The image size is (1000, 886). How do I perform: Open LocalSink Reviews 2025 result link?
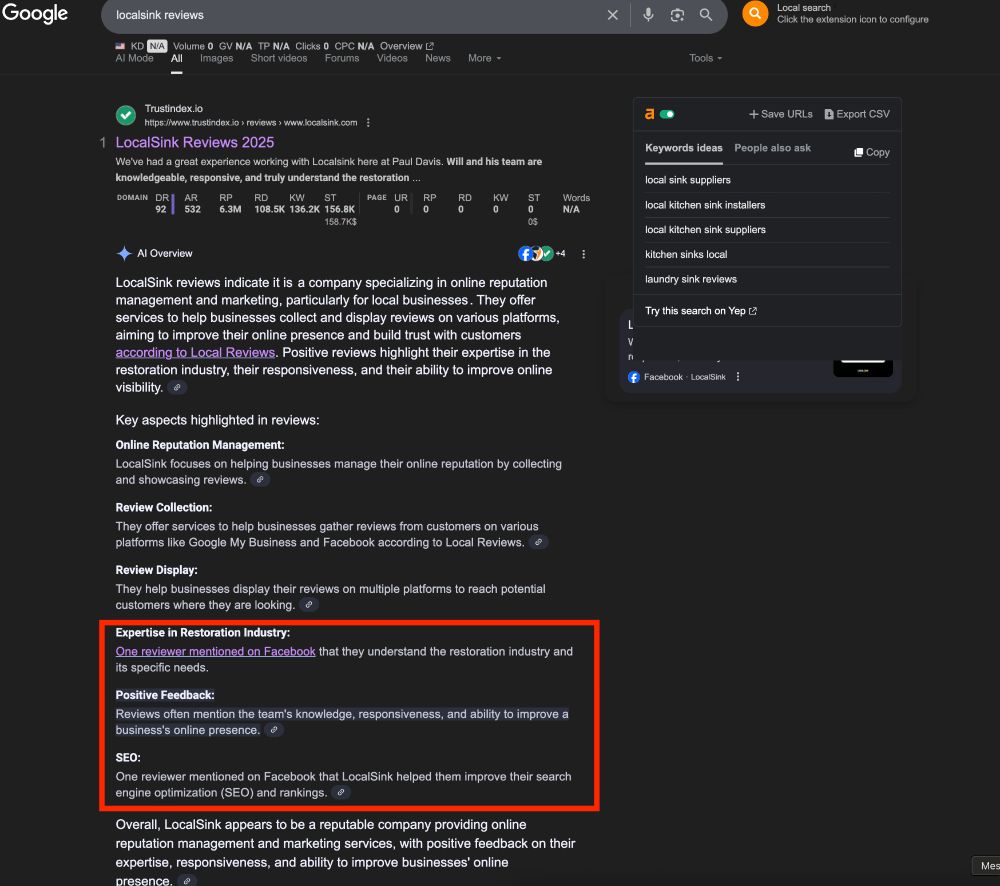pos(195,142)
